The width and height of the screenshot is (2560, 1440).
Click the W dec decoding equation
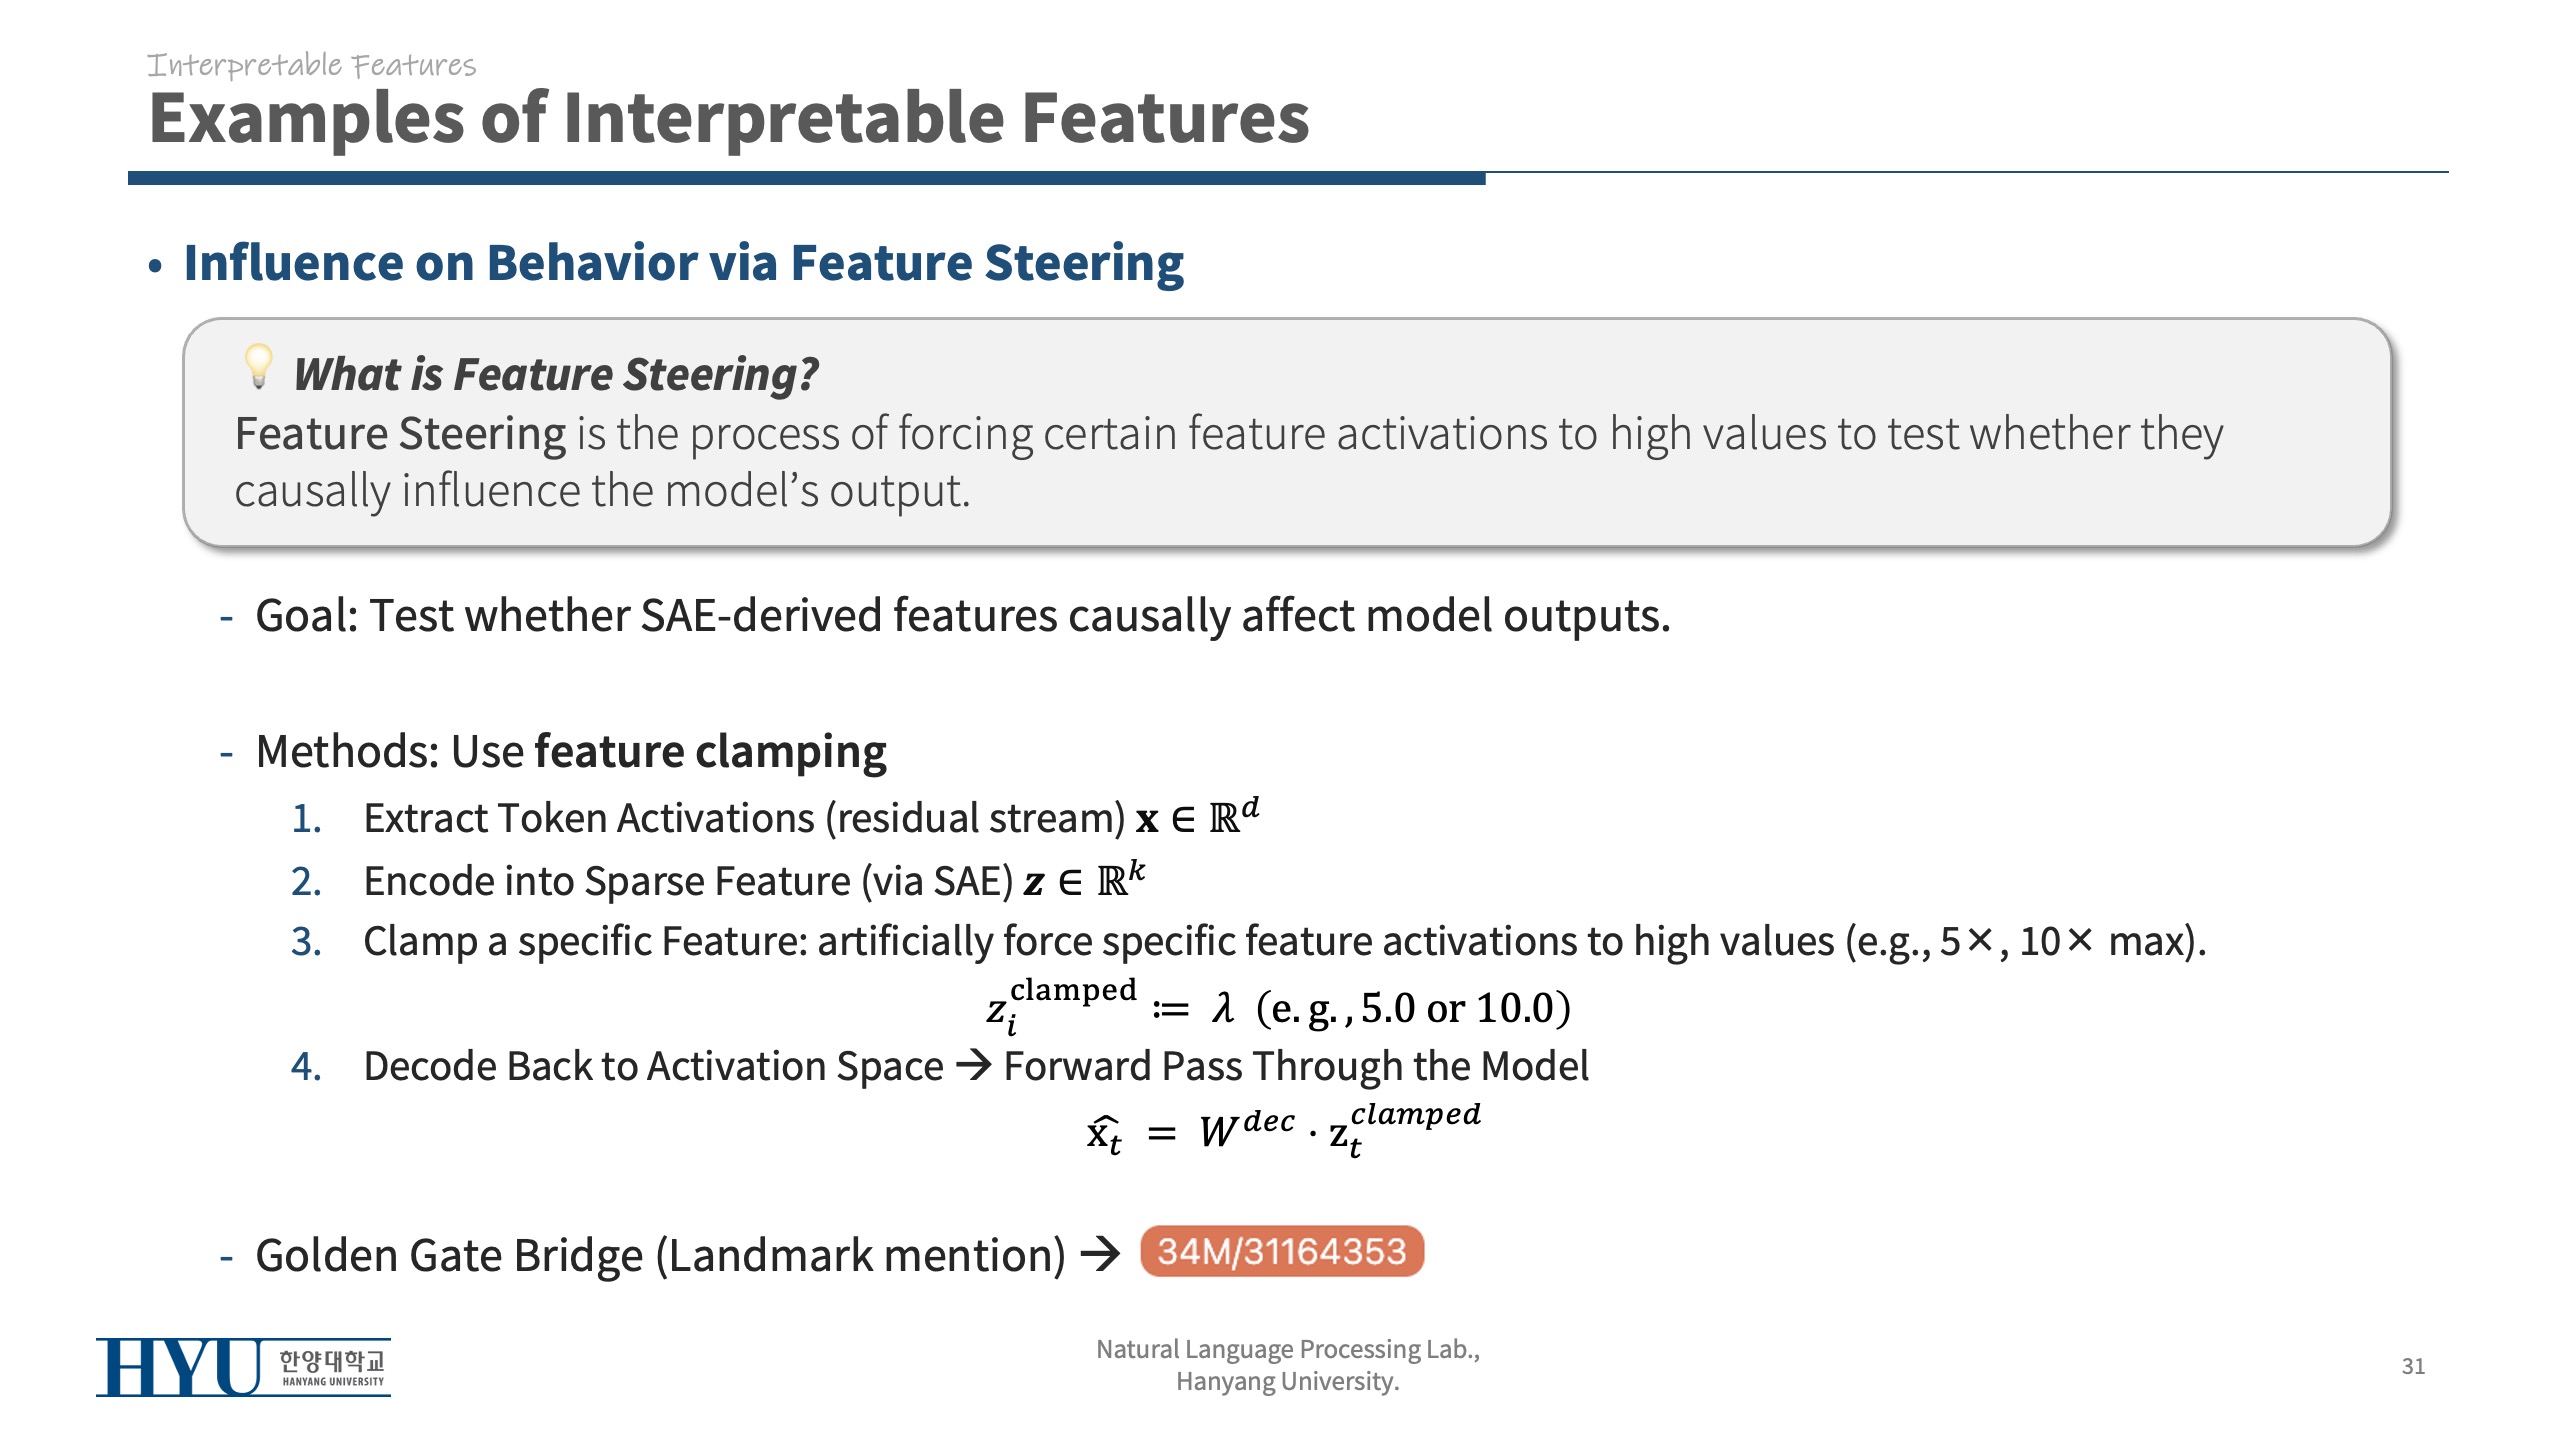coord(1283,1131)
